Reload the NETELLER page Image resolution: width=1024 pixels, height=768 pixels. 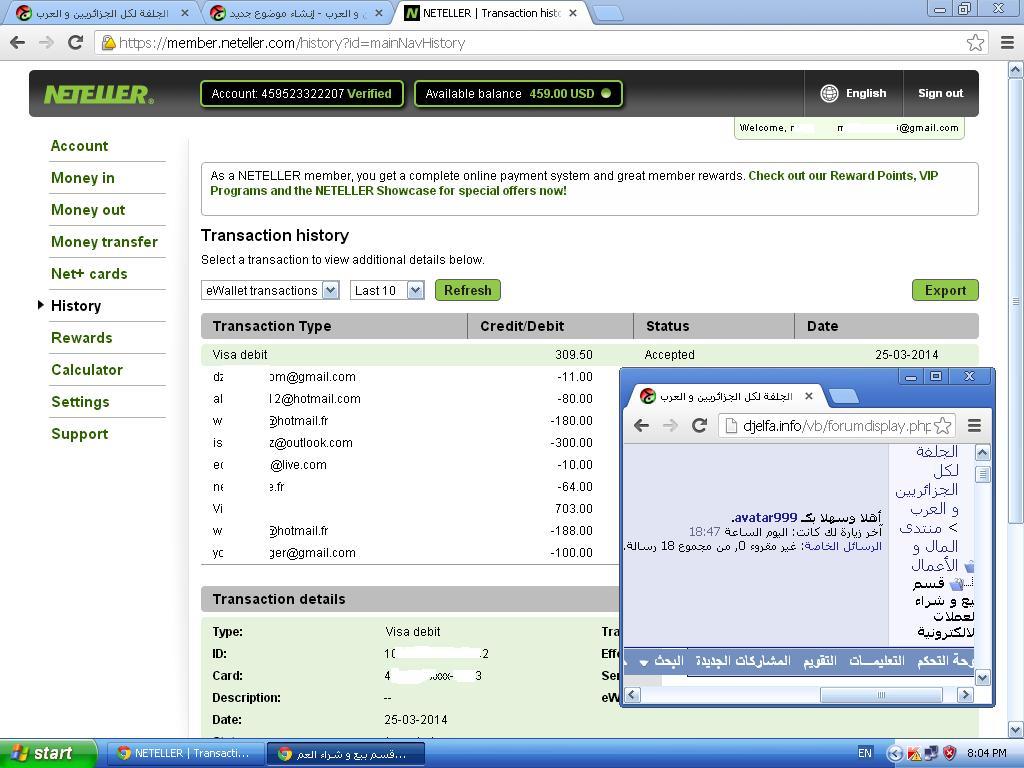pyautogui.click(x=76, y=43)
